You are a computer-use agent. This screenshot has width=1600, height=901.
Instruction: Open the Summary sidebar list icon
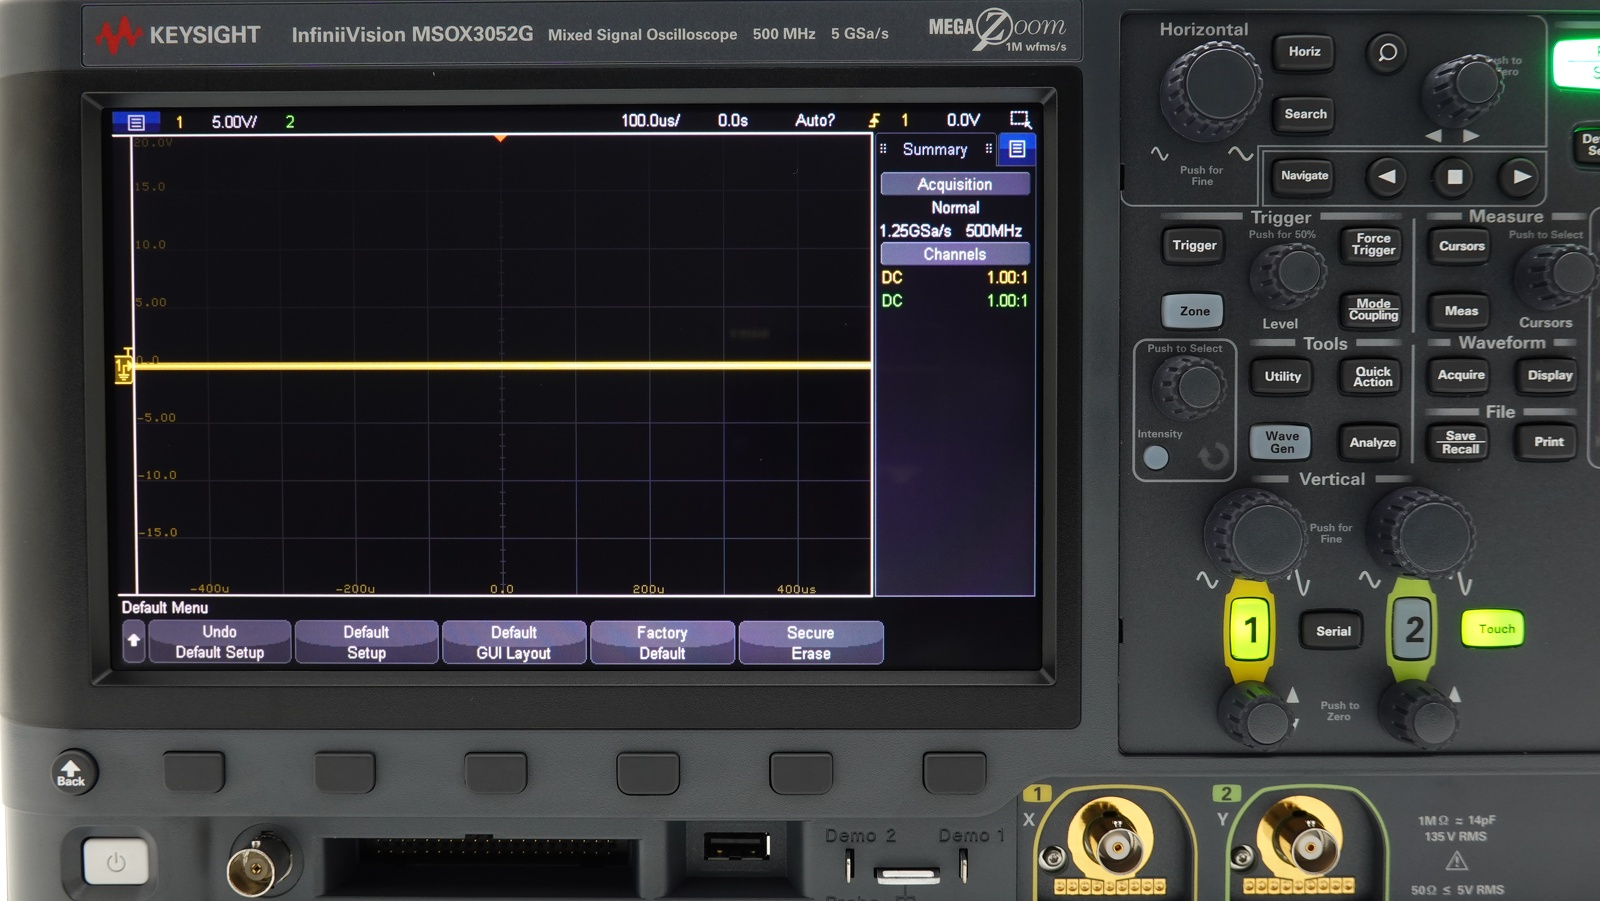point(1017,149)
